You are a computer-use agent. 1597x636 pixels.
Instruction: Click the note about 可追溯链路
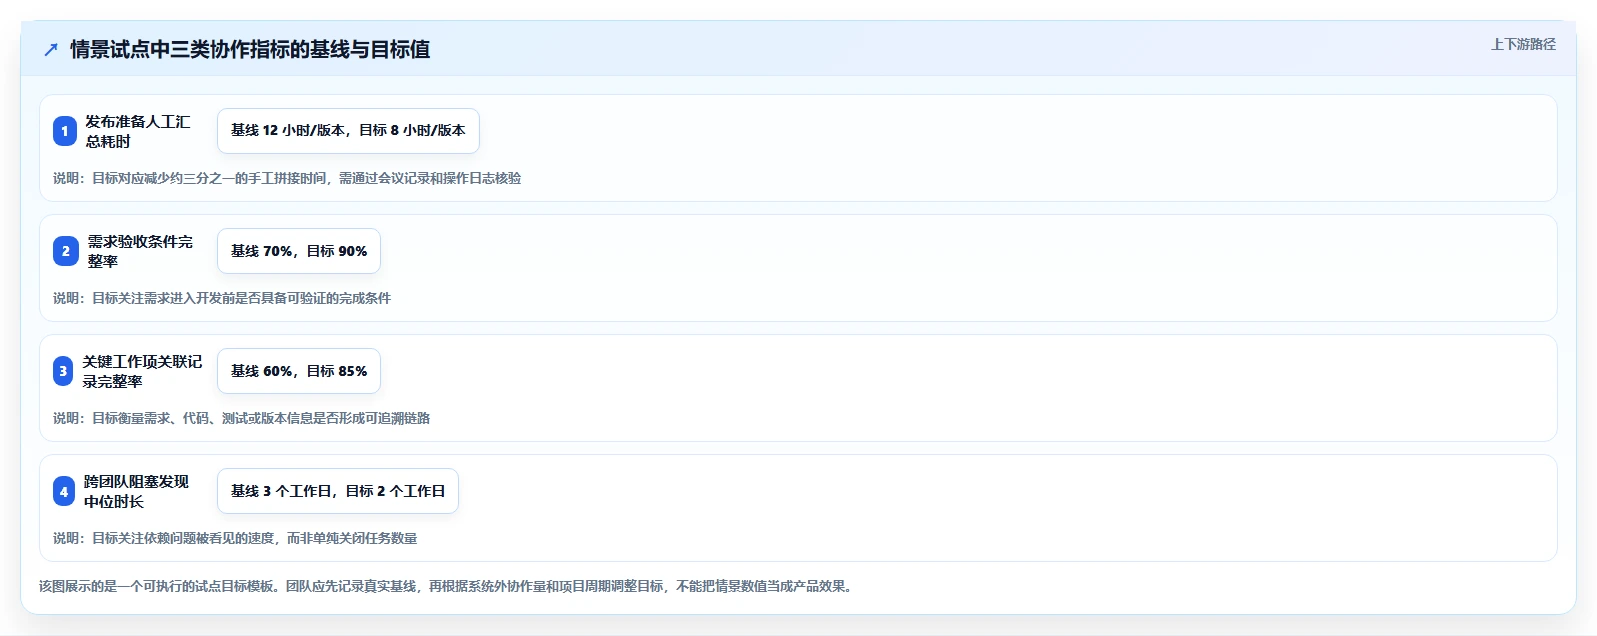(241, 418)
